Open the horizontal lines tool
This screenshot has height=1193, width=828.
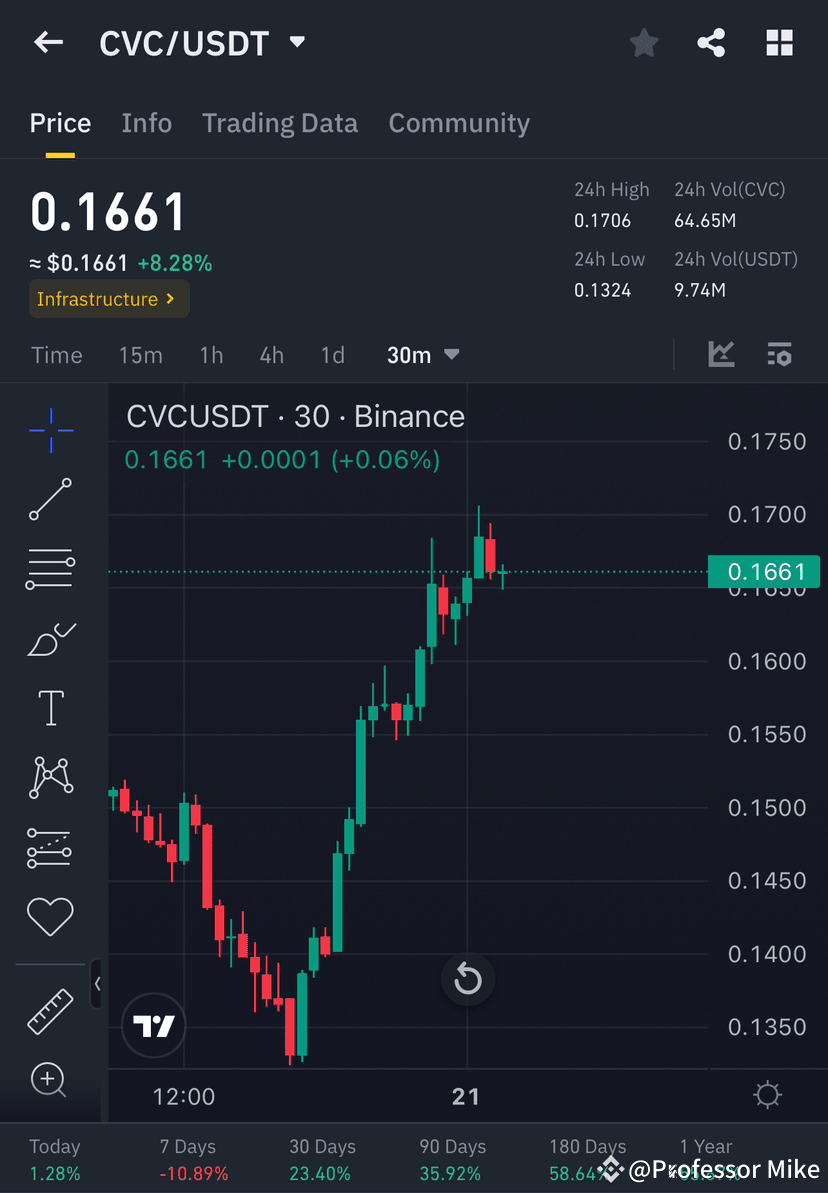tap(50, 569)
